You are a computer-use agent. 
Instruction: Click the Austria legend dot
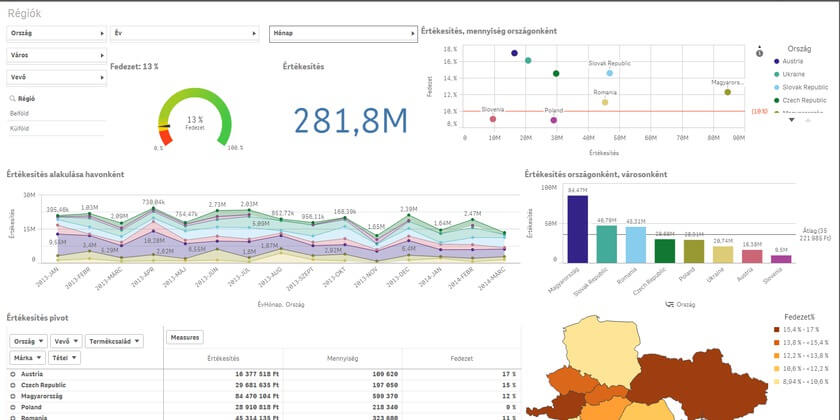tap(778, 62)
